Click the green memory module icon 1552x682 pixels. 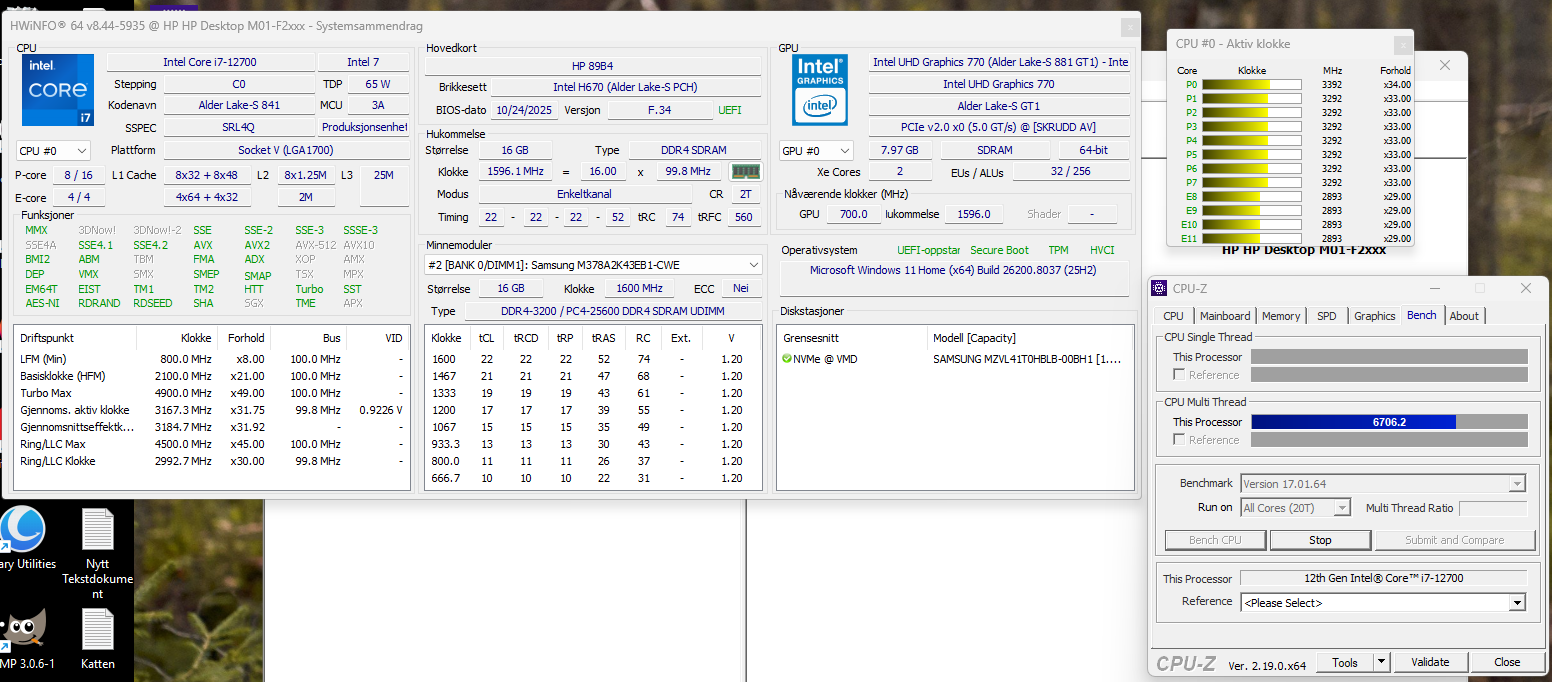pyautogui.click(x=745, y=172)
